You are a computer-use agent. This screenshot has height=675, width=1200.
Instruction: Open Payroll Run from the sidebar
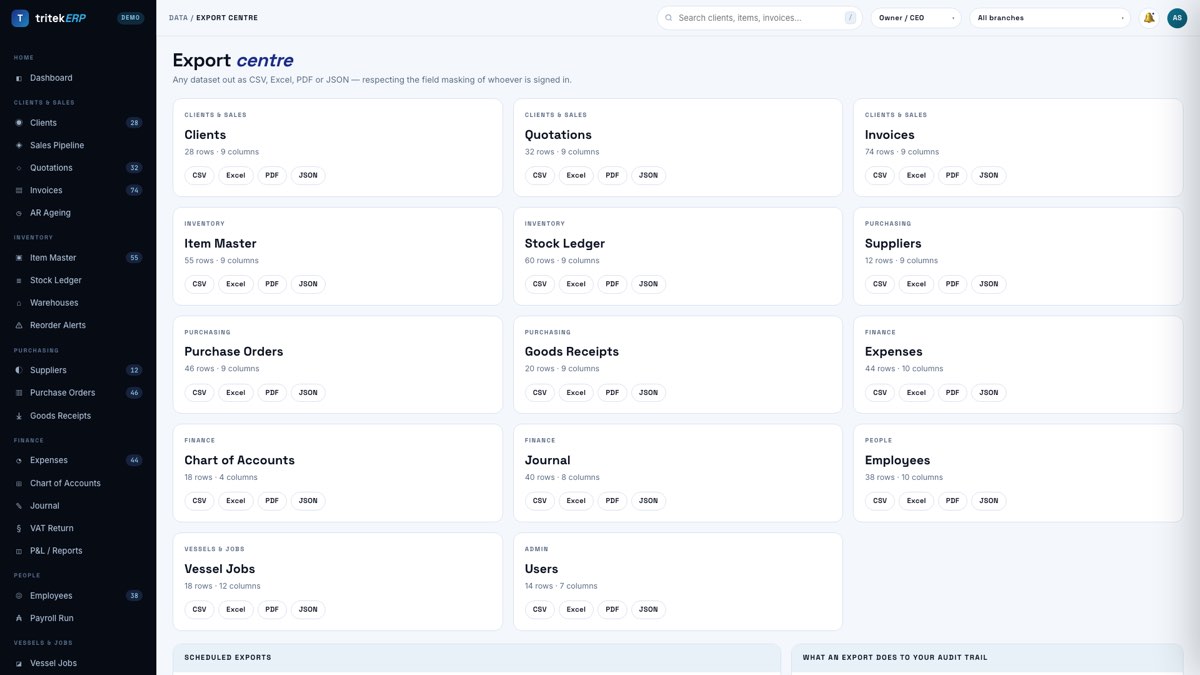click(x=78, y=618)
